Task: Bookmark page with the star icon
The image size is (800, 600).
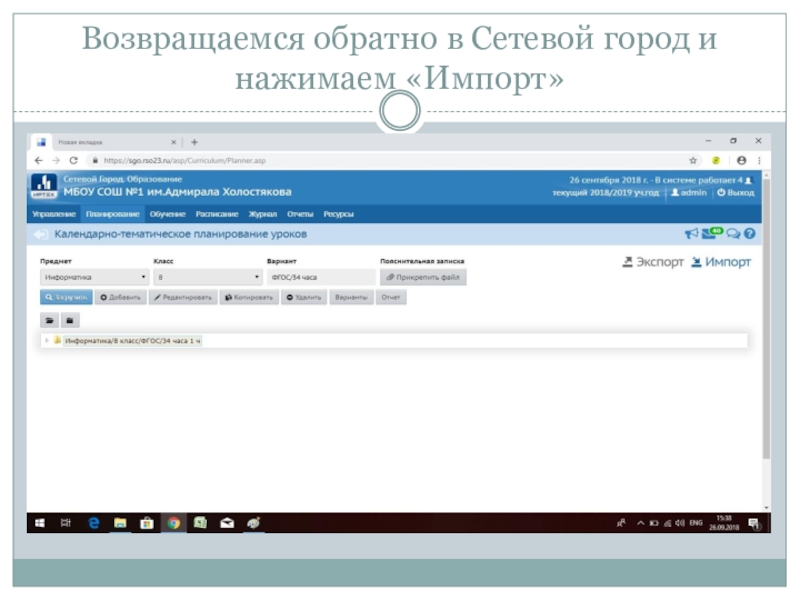Action: 693,160
